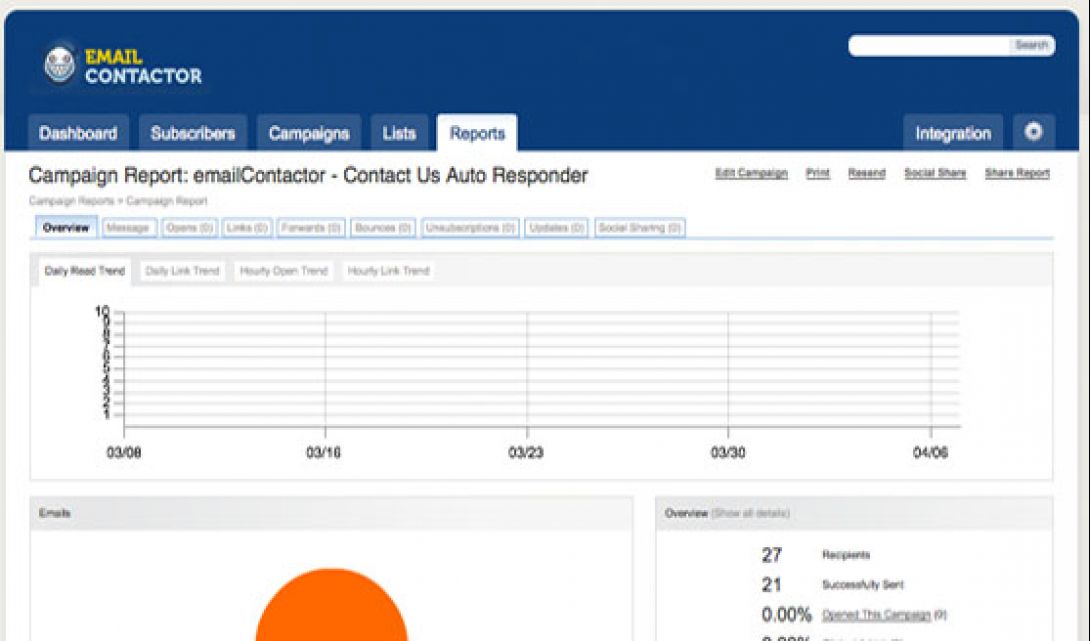Open the Updates (0) sub-tab

(x=556, y=227)
